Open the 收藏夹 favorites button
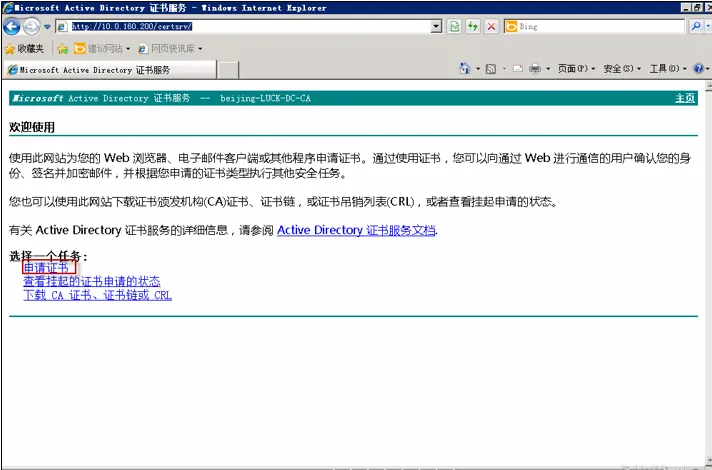This screenshot has width=712, height=470. [25, 49]
